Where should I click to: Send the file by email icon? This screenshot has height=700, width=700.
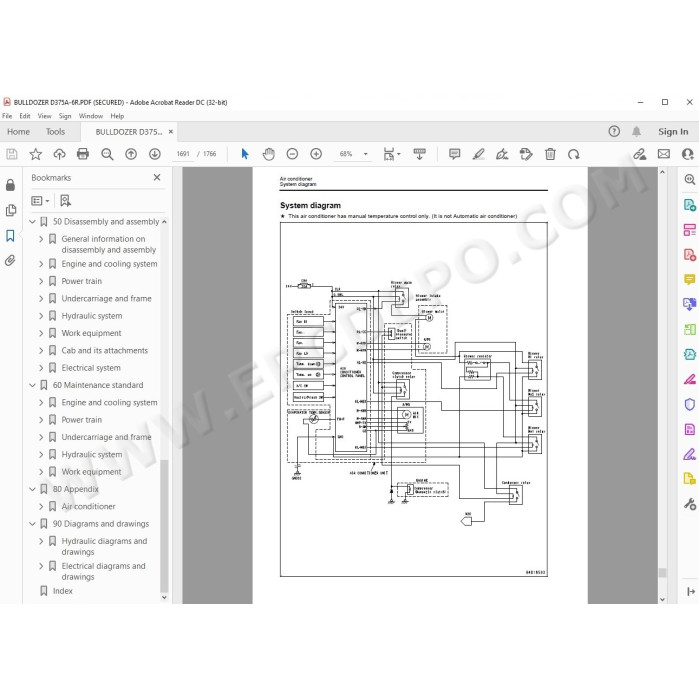click(664, 154)
